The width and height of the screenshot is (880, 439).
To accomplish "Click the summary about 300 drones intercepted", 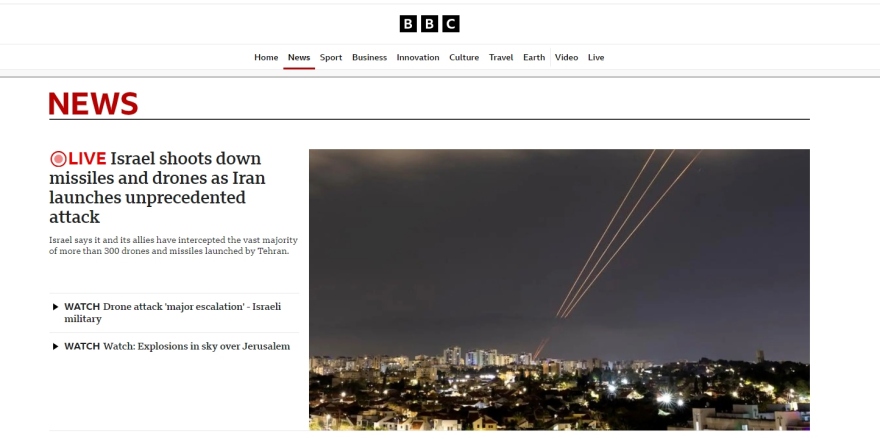I will click(x=173, y=245).
